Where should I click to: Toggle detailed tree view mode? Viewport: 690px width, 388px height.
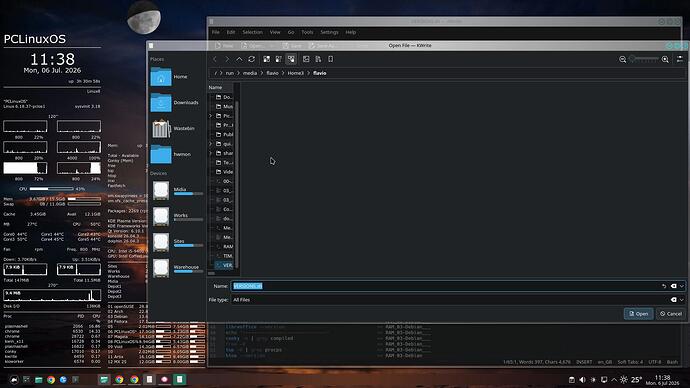tap(291, 59)
